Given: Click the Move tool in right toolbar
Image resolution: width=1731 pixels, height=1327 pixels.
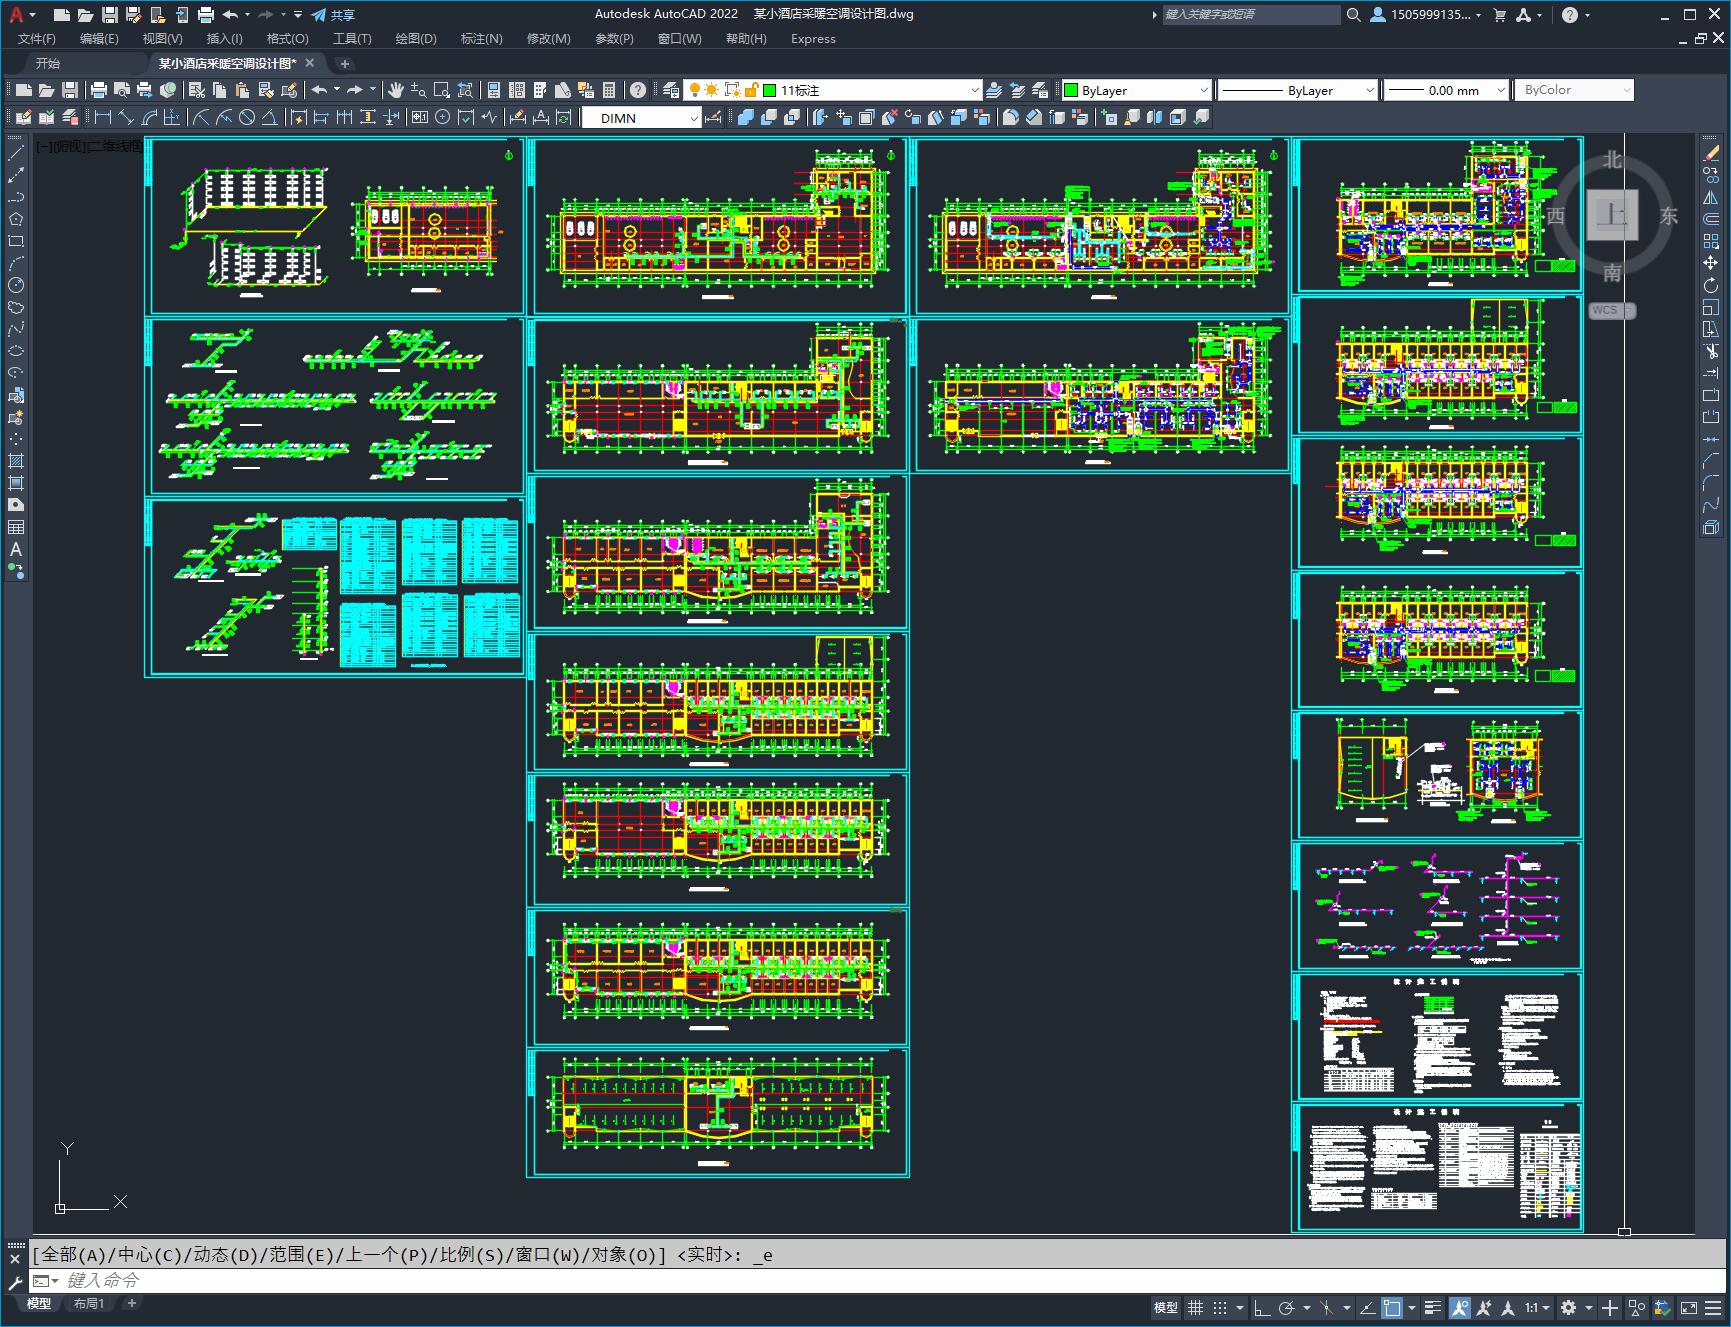Looking at the screenshot, I should 1711,263.
